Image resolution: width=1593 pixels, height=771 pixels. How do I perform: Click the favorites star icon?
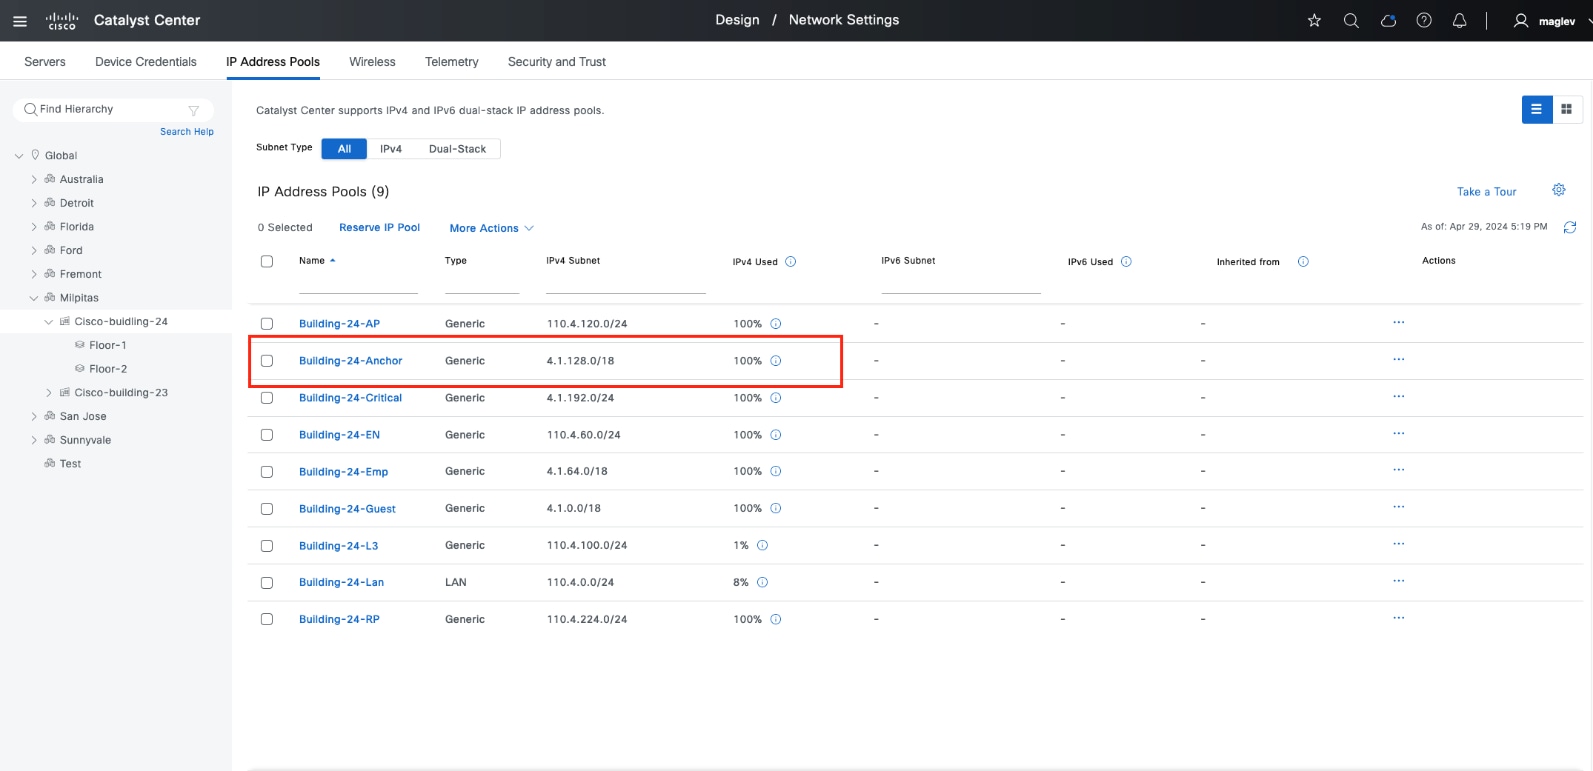click(x=1314, y=21)
